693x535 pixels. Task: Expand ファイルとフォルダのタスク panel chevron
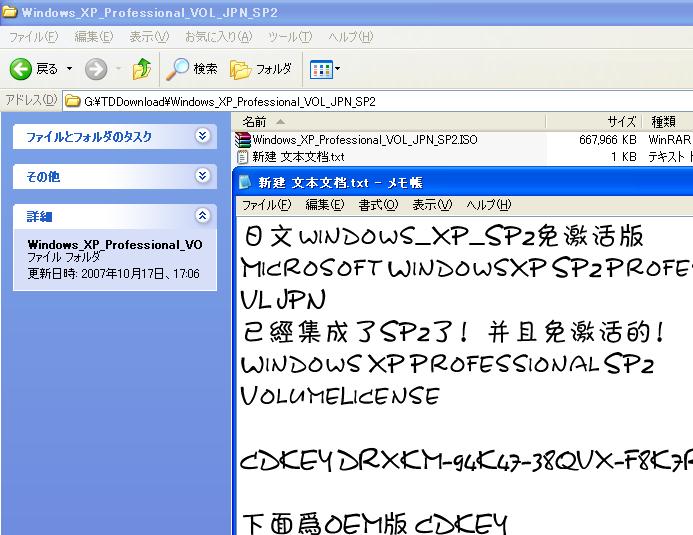[x=202, y=136]
